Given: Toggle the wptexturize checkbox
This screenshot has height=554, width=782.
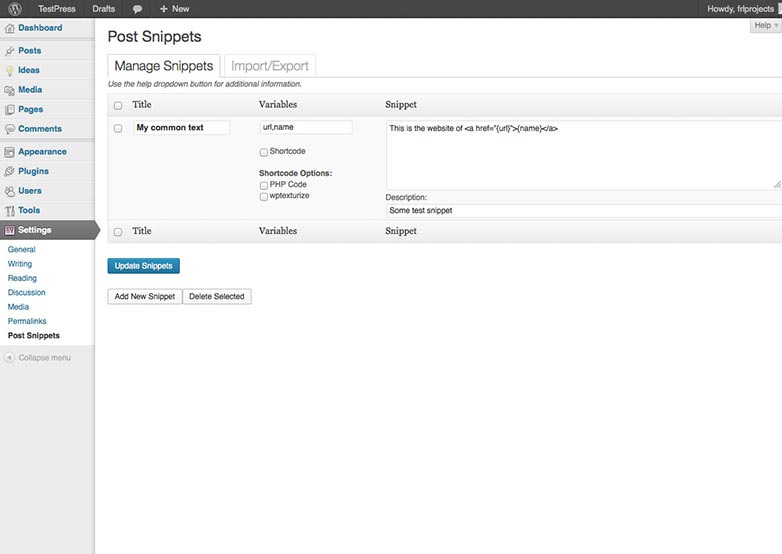Looking at the screenshot, I should click(264, 196).
